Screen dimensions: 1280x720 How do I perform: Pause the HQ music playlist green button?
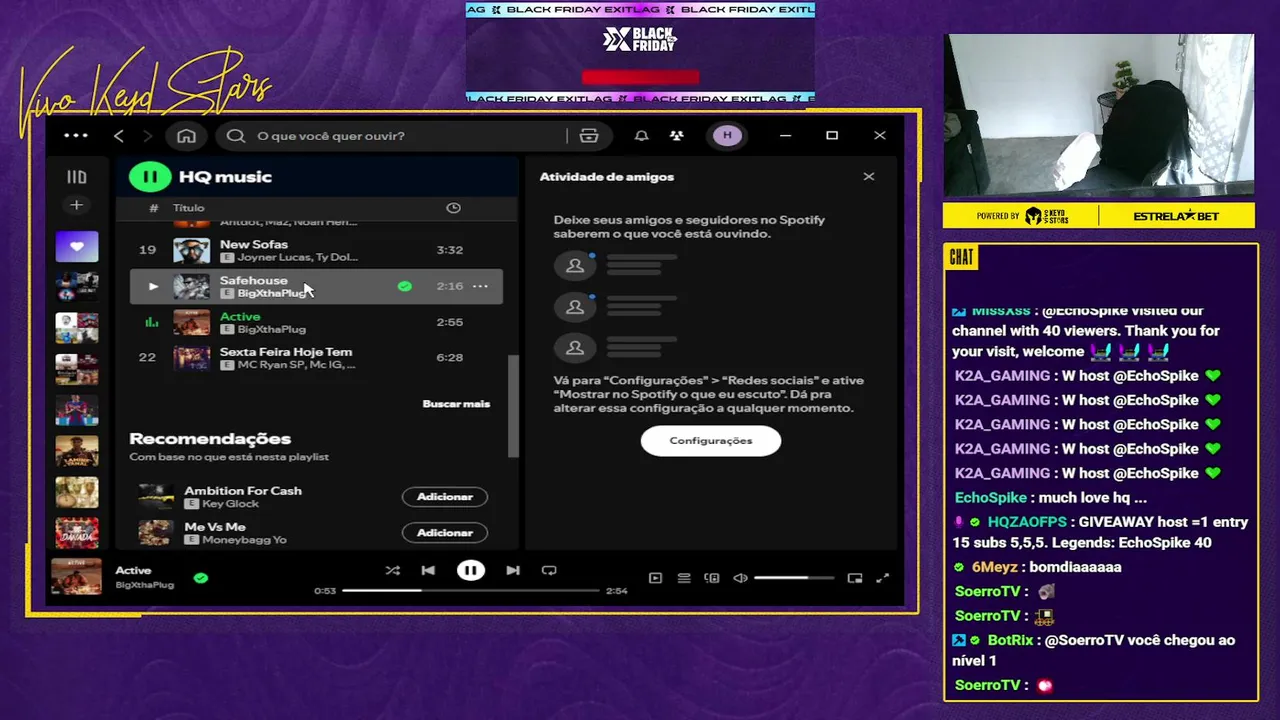[x=149, y=177]
